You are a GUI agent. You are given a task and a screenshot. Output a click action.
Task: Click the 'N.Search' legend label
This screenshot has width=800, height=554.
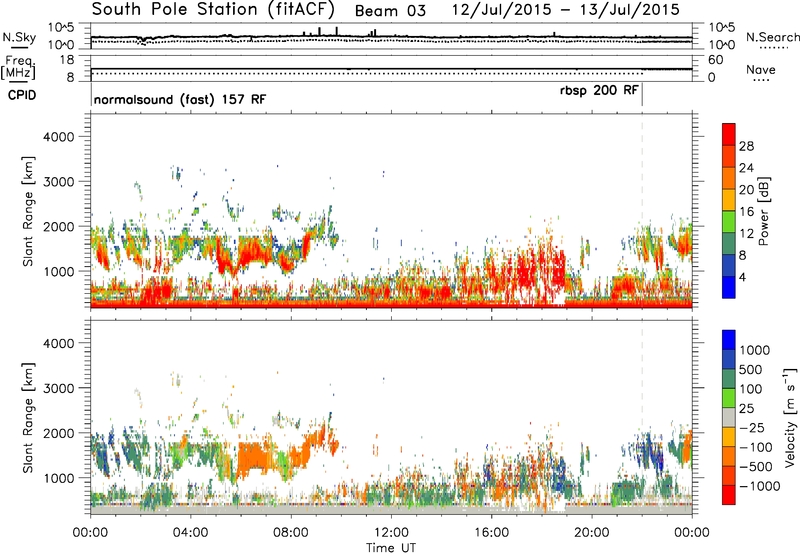(772, 37)
